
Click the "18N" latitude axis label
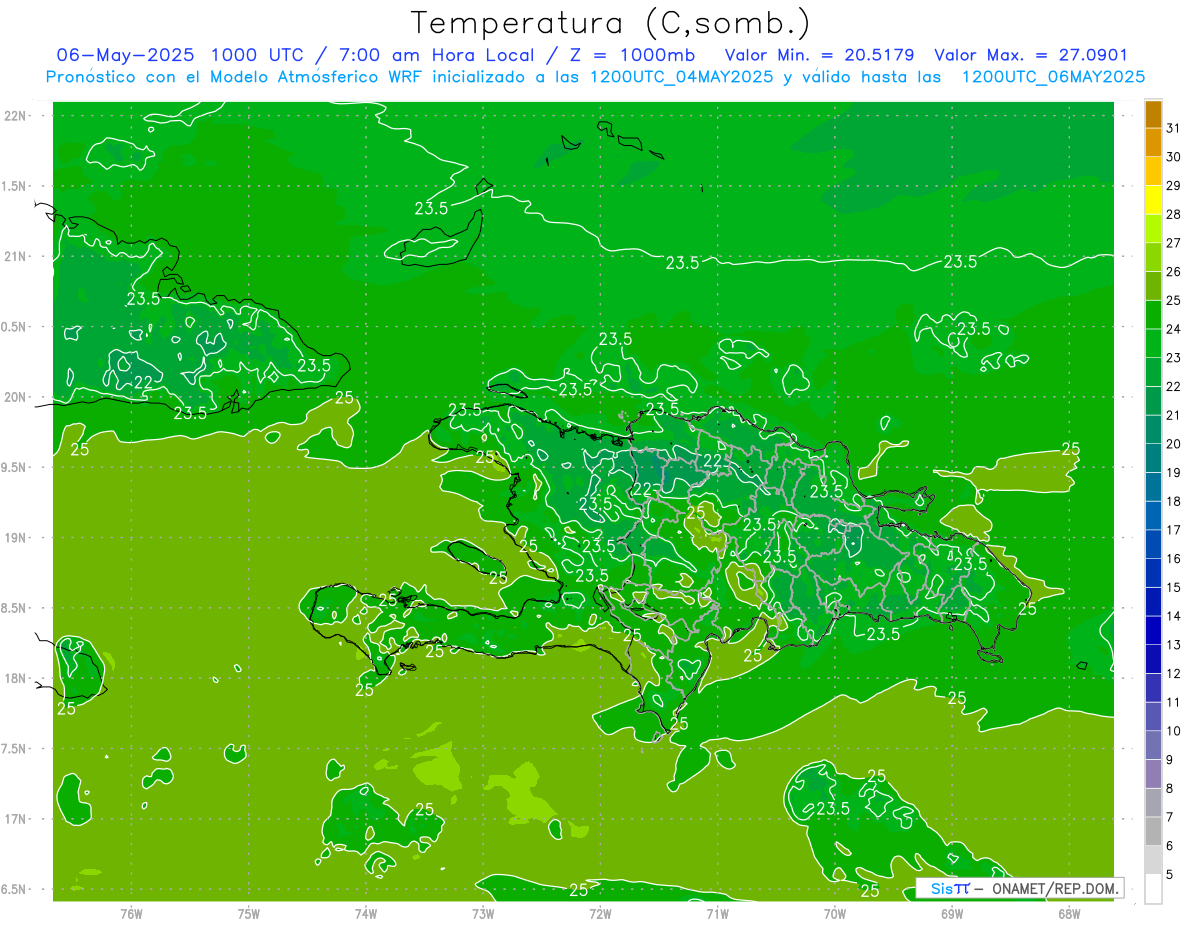coord(14,679)
